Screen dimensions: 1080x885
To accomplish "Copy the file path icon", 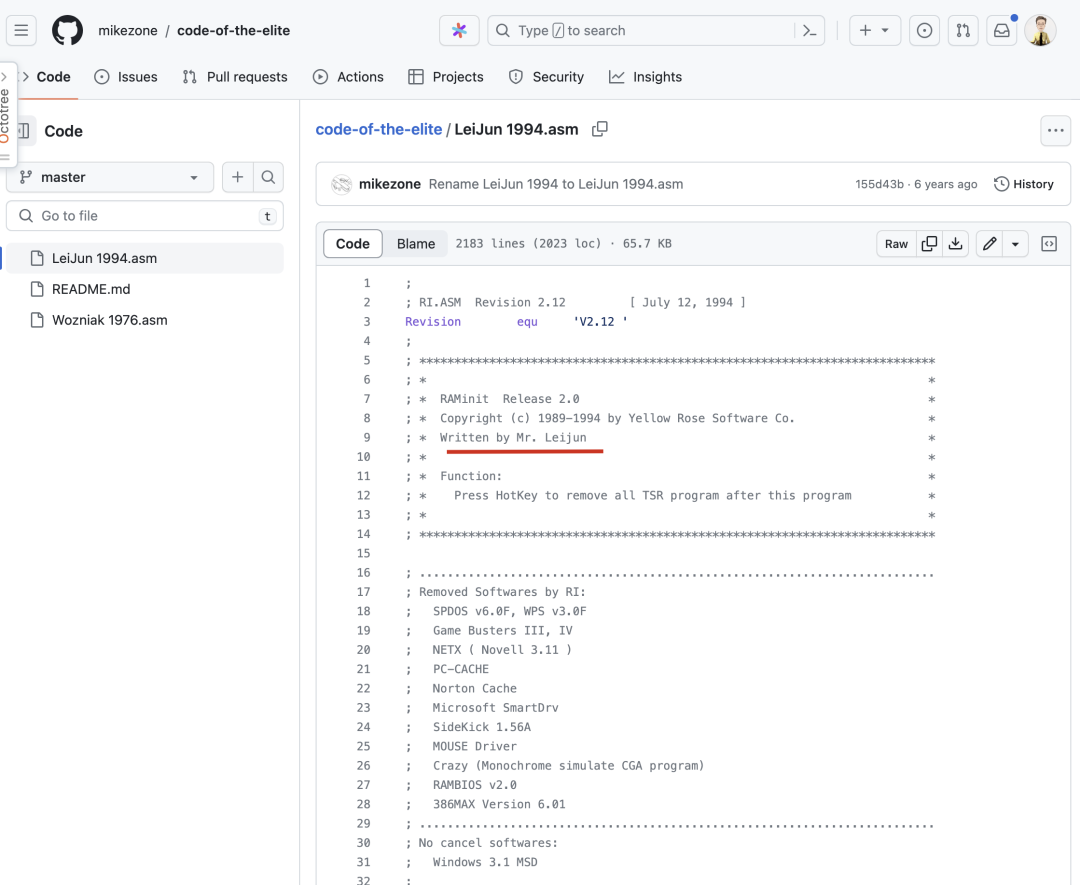I will tap(600, 129).
